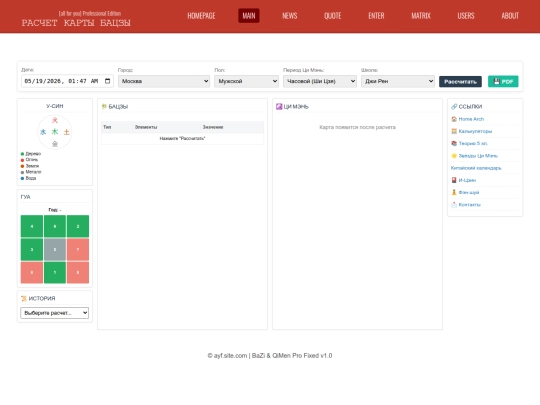Screen dimensions: 540x405
Task: Click the green wood symbol at the circle center
Action: 55,132
